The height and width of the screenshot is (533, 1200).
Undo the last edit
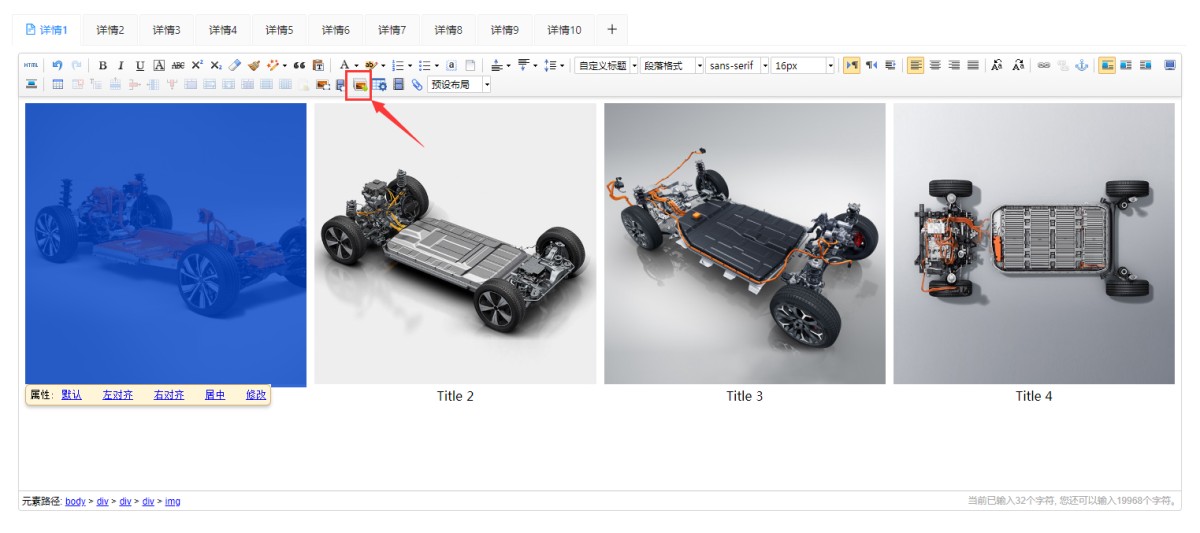point(57,65)
